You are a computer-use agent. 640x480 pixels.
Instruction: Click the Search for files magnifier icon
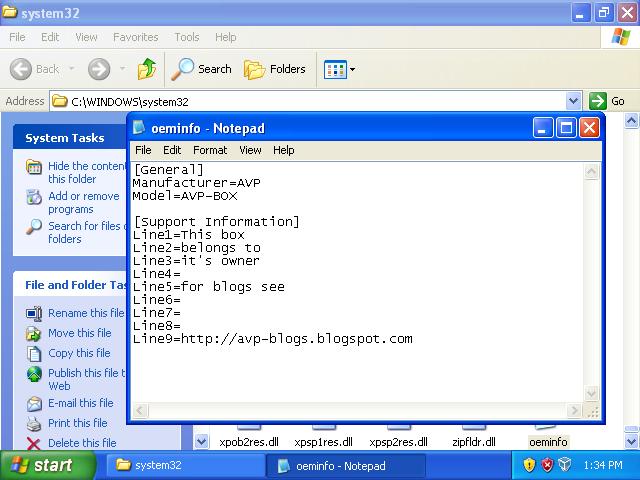[x=34, y=227]
